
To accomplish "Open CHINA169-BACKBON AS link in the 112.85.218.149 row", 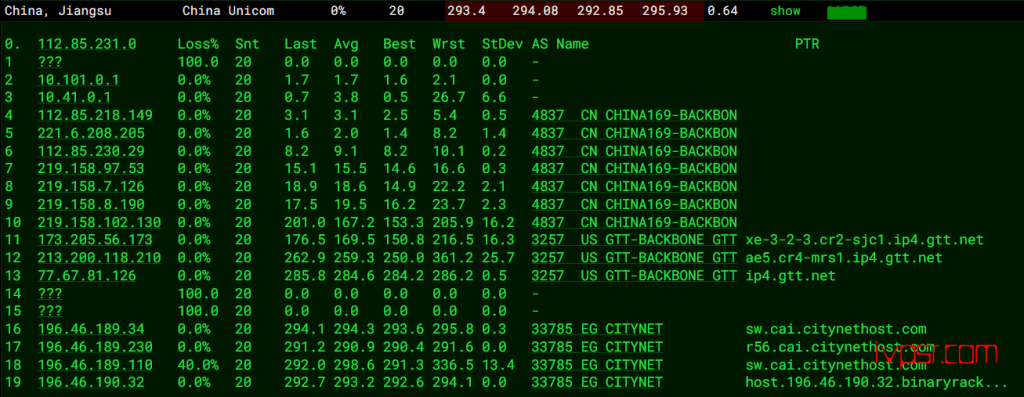I will click(634, 116).
